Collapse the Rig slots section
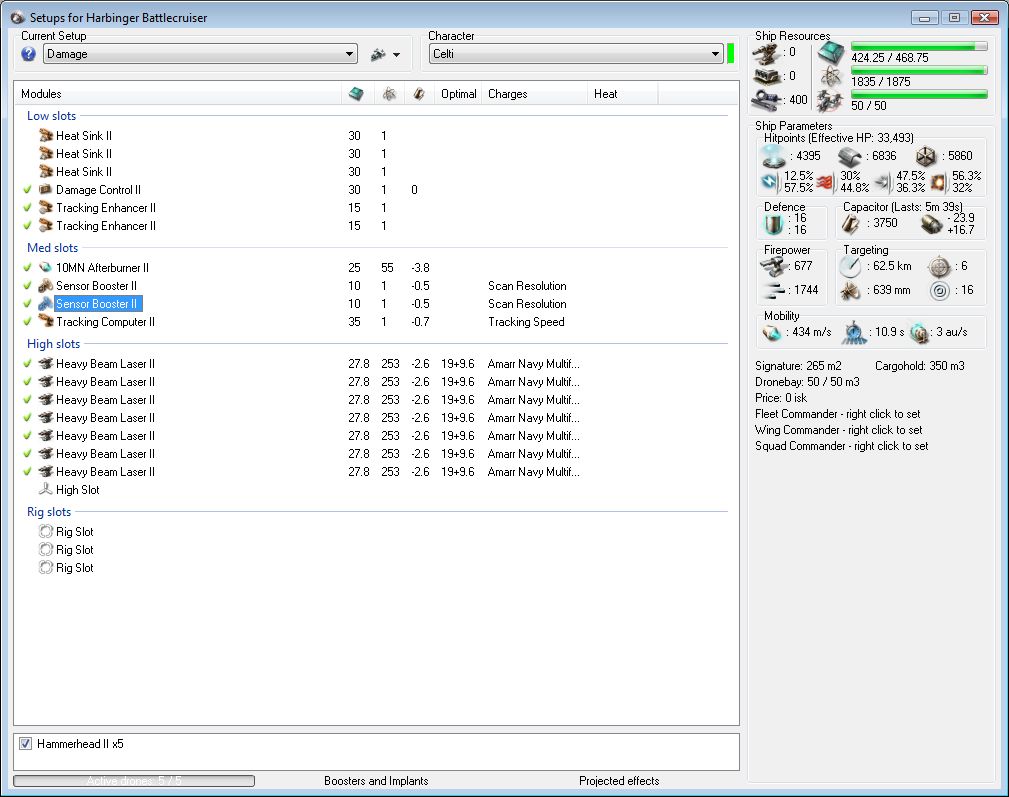The width and height of the screenshot is (1009, 797). pyautogui.click(x=49, y=511)
